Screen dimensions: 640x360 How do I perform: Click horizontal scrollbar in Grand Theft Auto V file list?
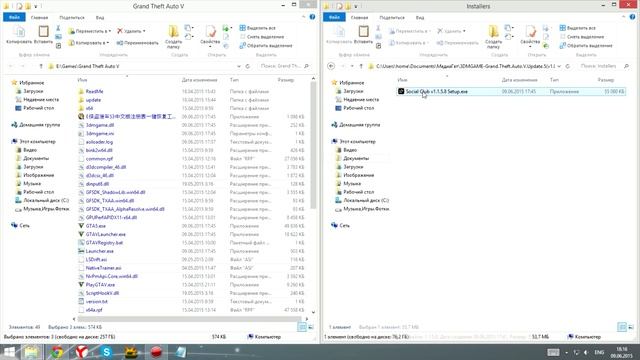[189, 319]
